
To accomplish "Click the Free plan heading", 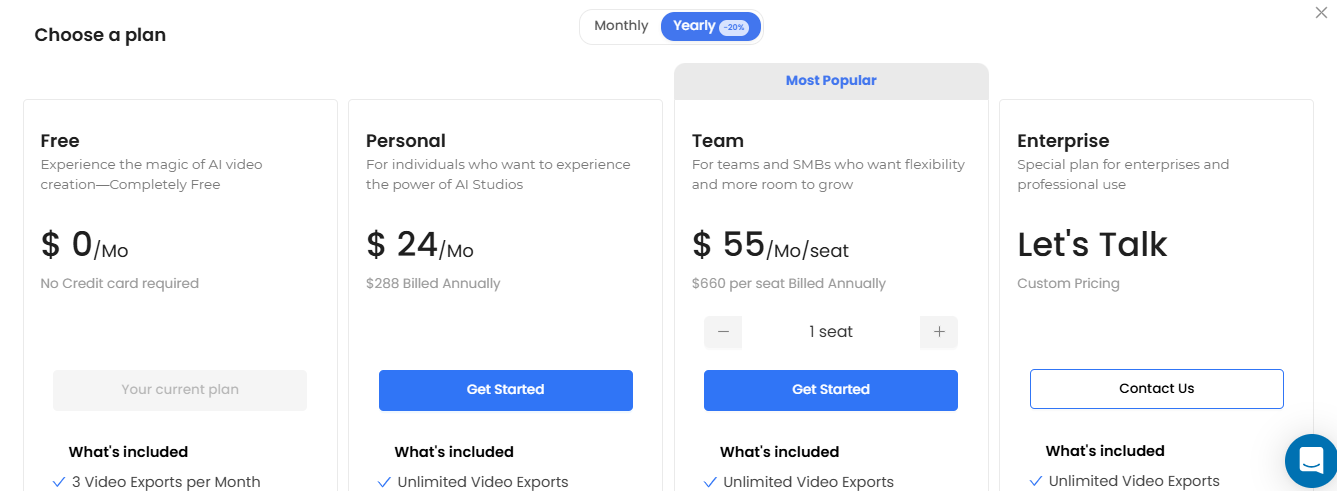I will (x=60, y=141).
